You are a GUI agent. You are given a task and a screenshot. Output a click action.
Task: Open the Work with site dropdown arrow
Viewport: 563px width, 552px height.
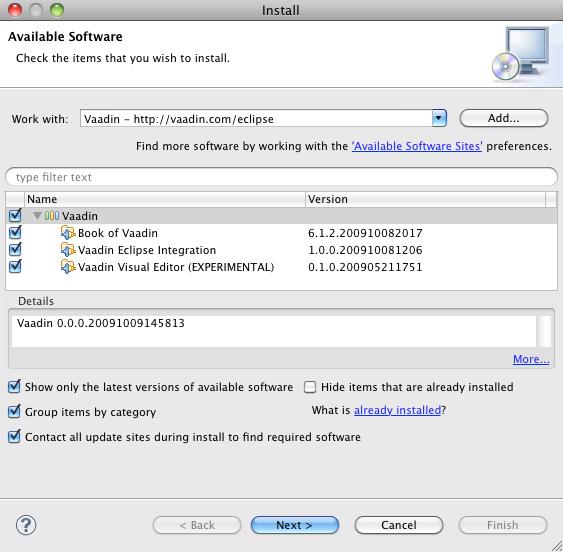pyautogui.click(x=439, y=118)
